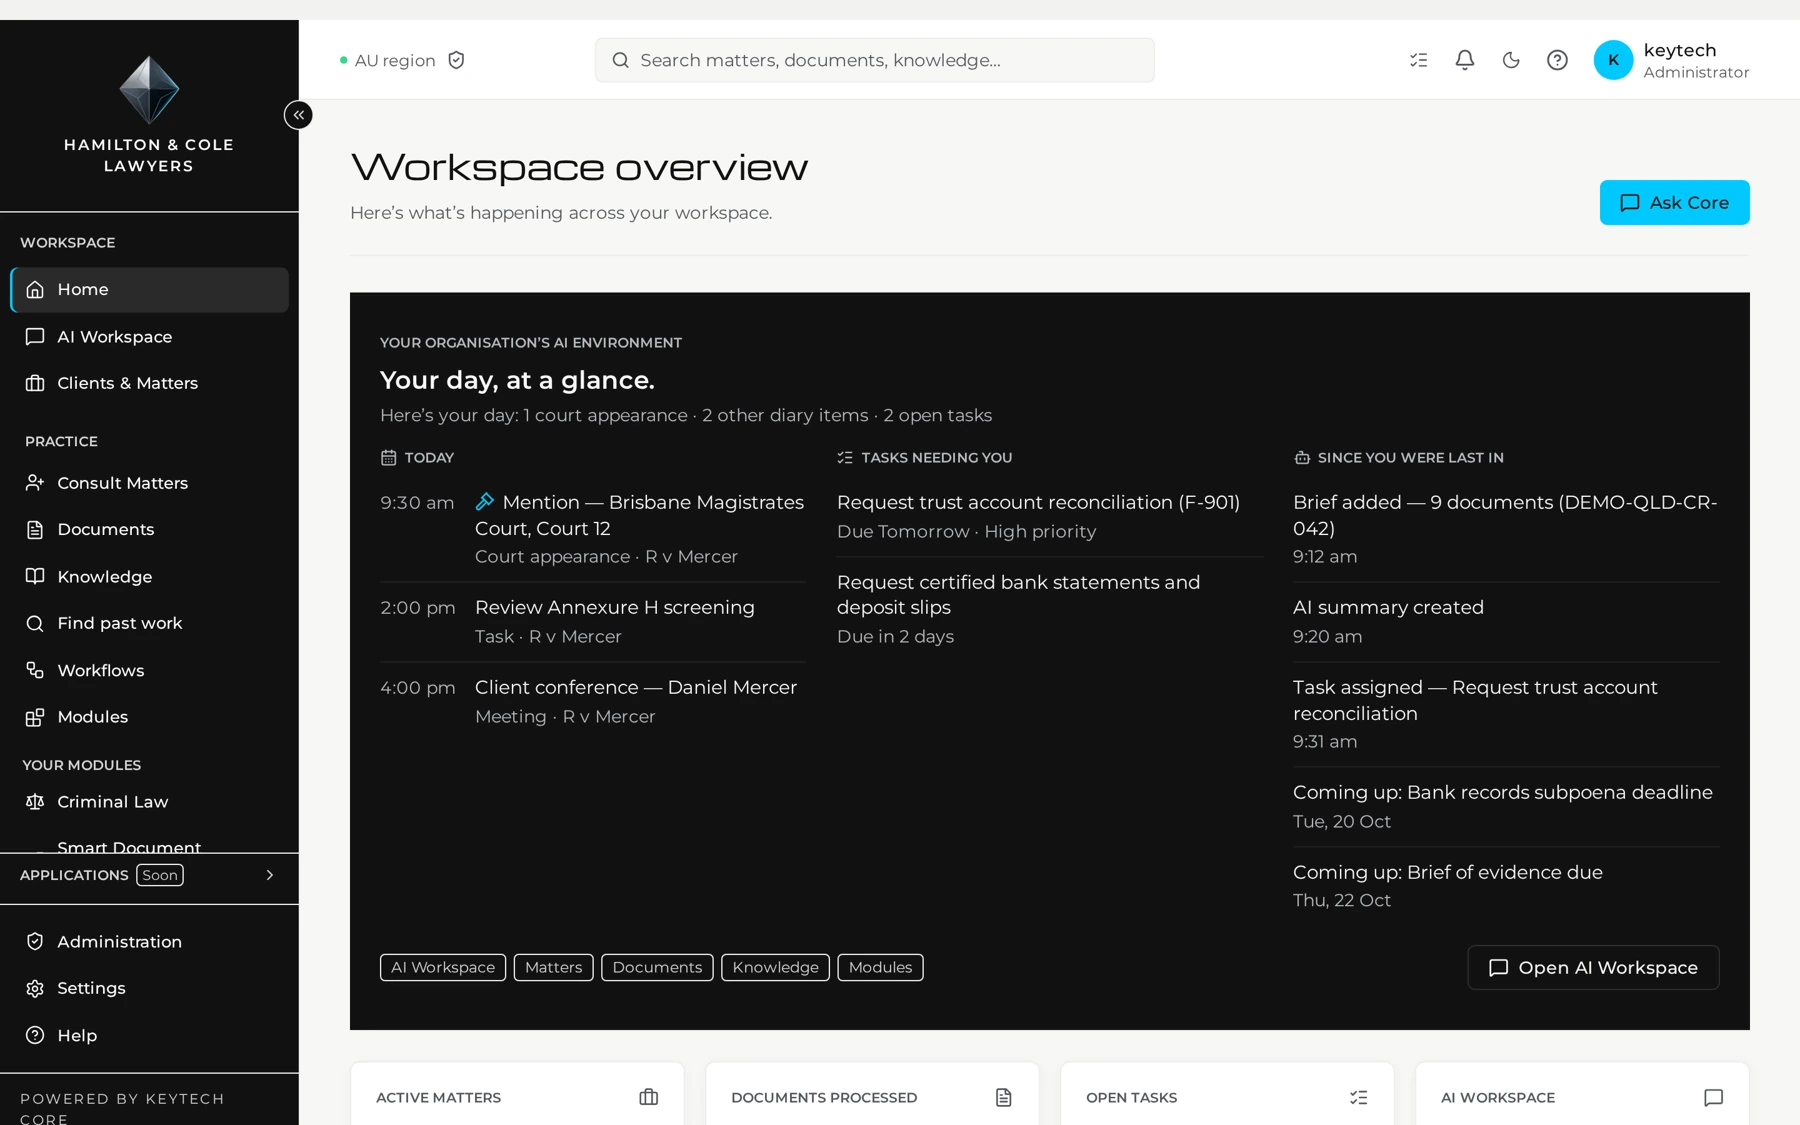The image size is (1800, 1125).
Task: Click the Modules icon in the sidebar
Action: pyautogui.click(x=35, y=717)
